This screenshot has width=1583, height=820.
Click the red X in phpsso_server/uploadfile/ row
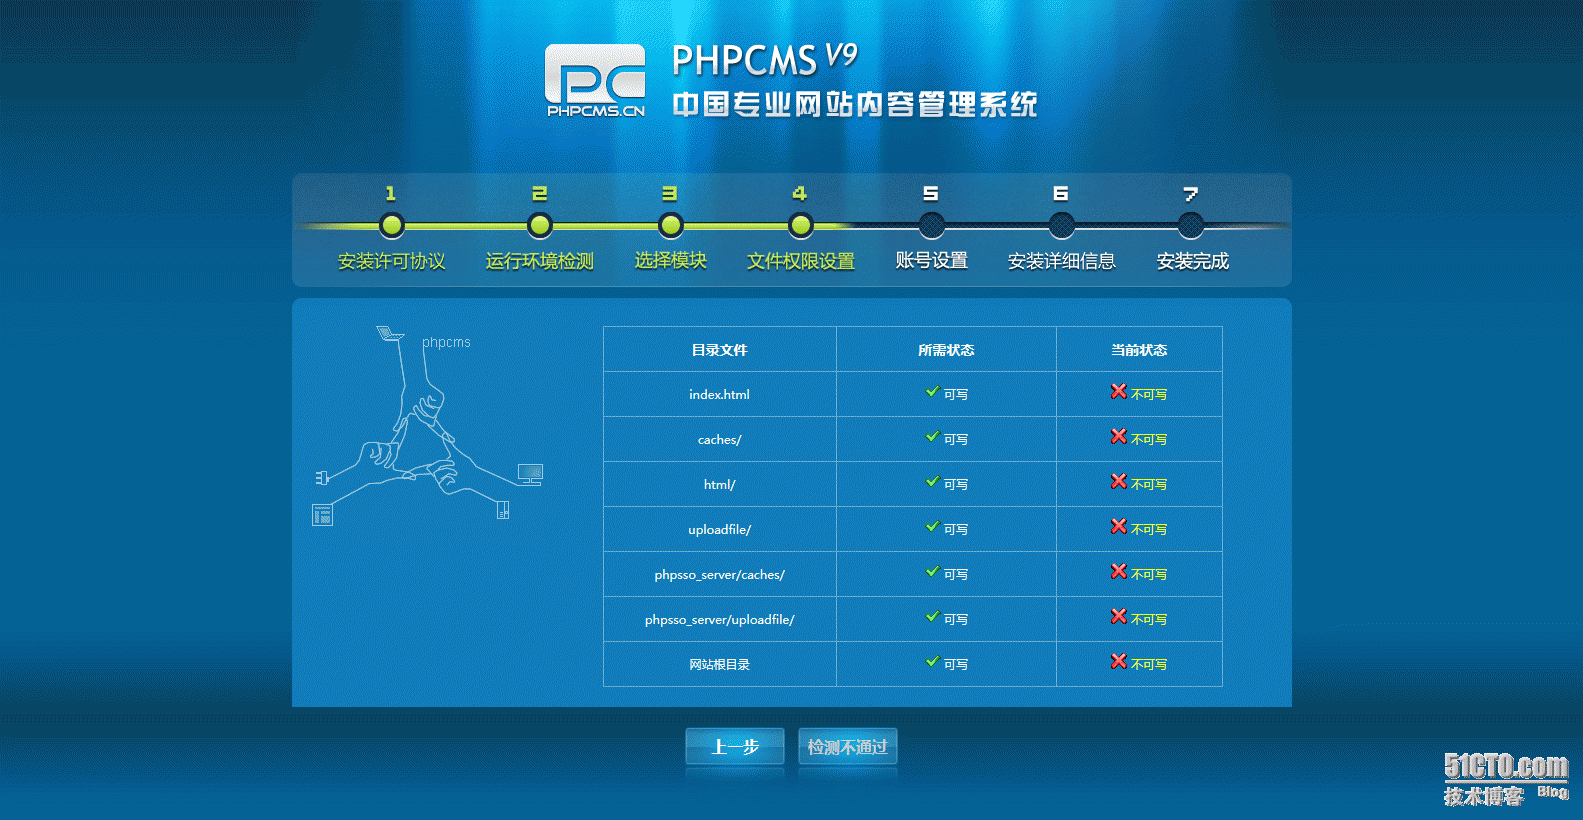tap(1119, 616)
